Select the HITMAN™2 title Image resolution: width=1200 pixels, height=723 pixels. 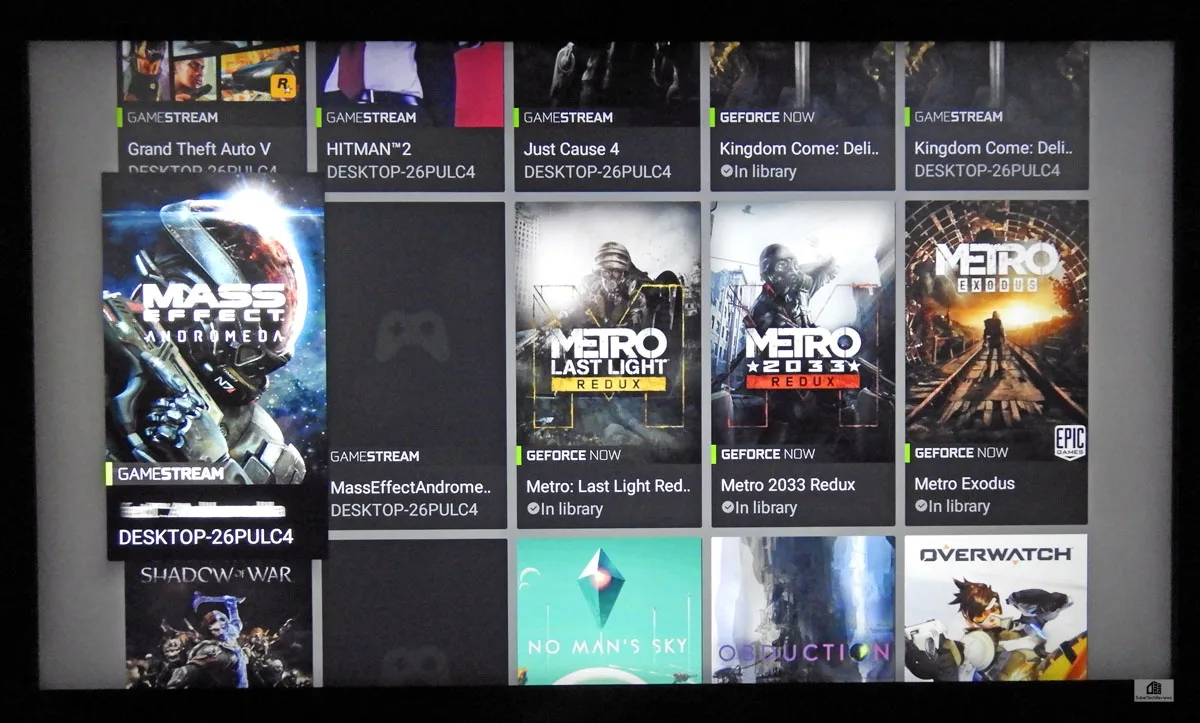pos(369,148)
